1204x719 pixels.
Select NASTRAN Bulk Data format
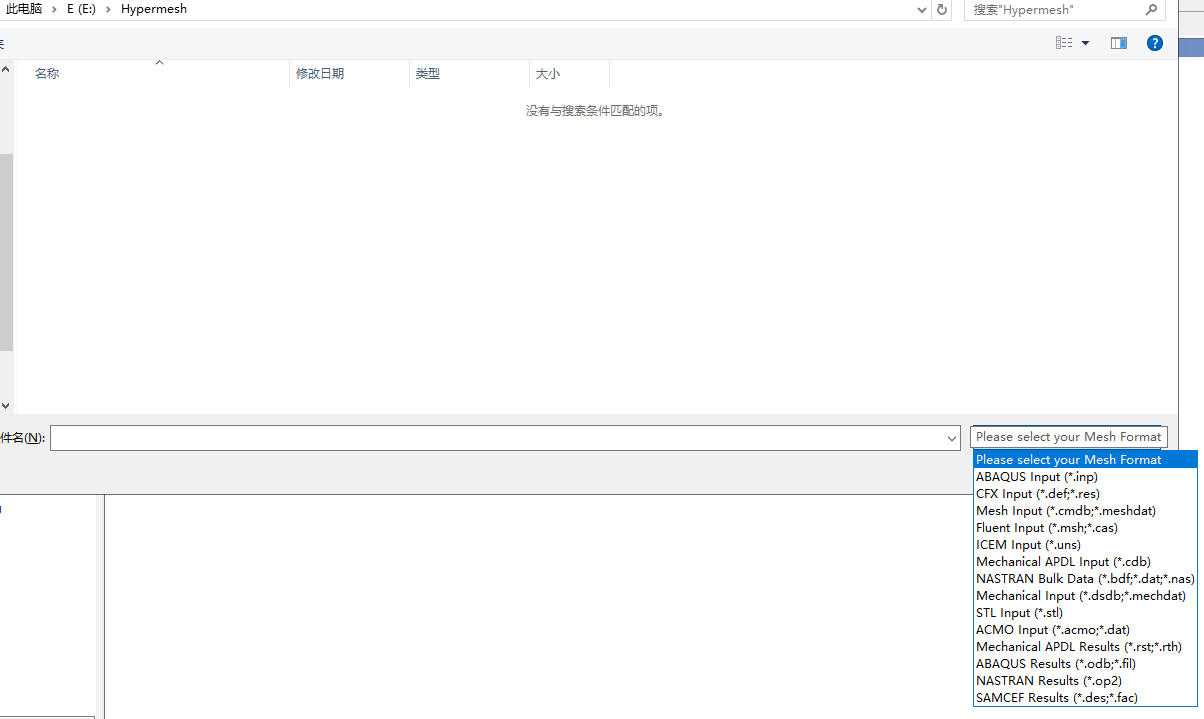click(1085, 579)
